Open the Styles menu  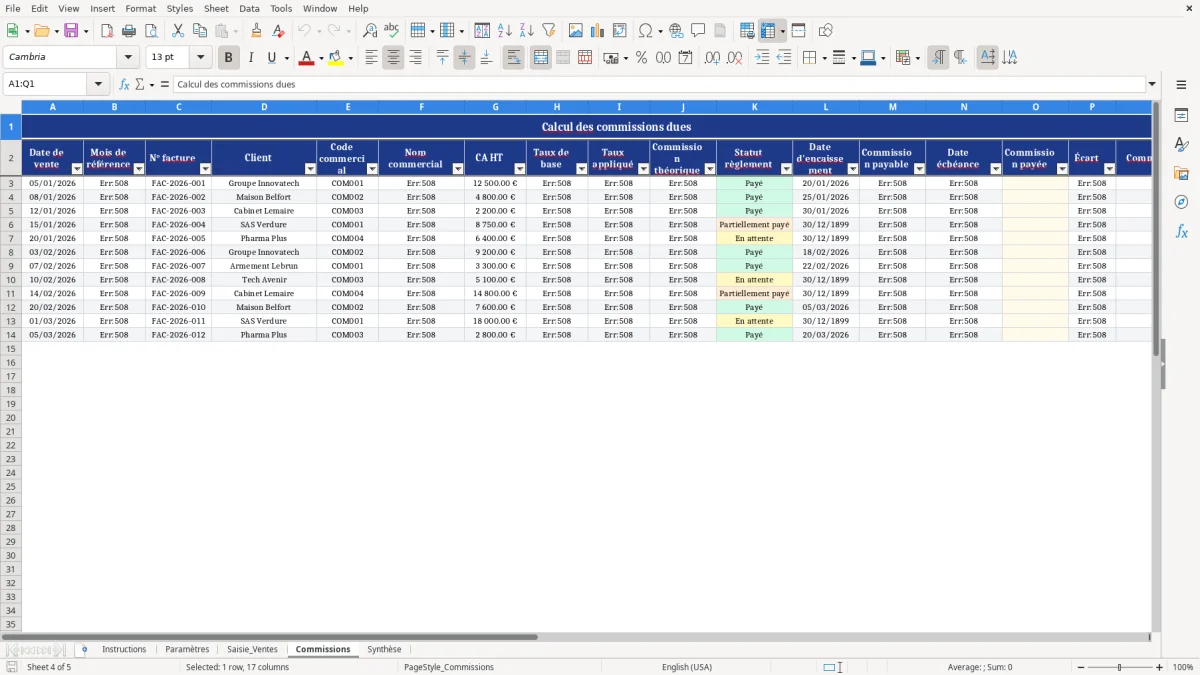pos(180,8)
